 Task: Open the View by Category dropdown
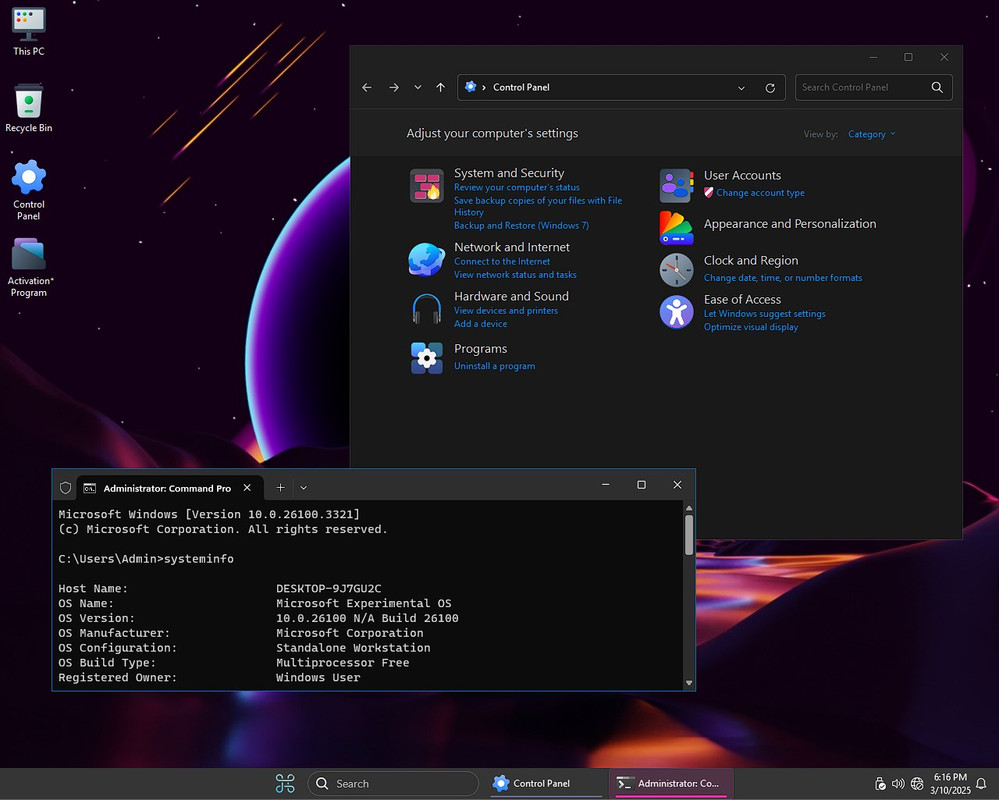871,134
